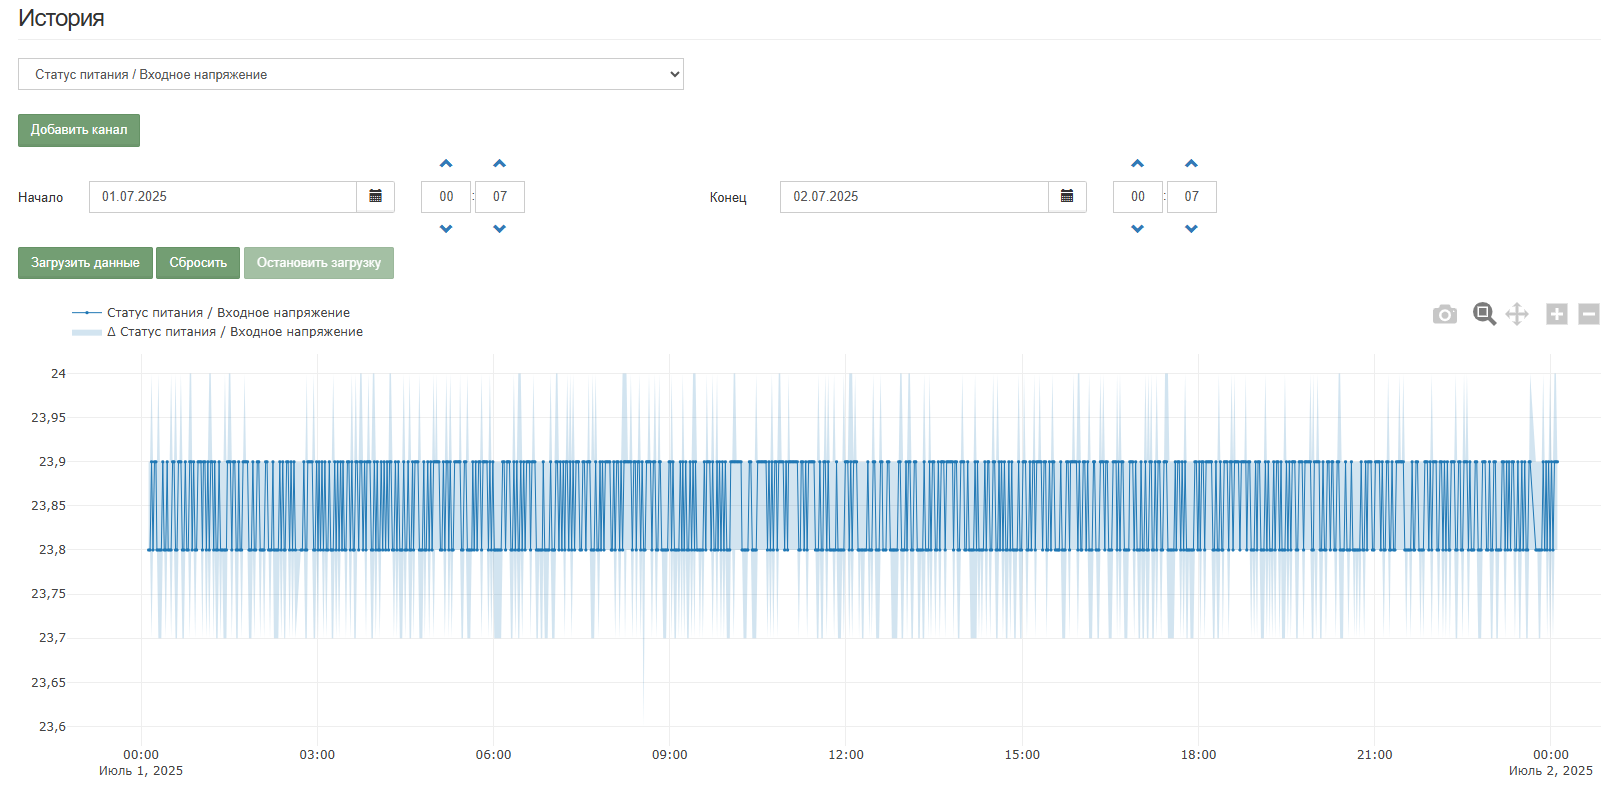This screenshot has width=1601, height=786.
Task: Focus the Начало date field
Action: point(223,197)
